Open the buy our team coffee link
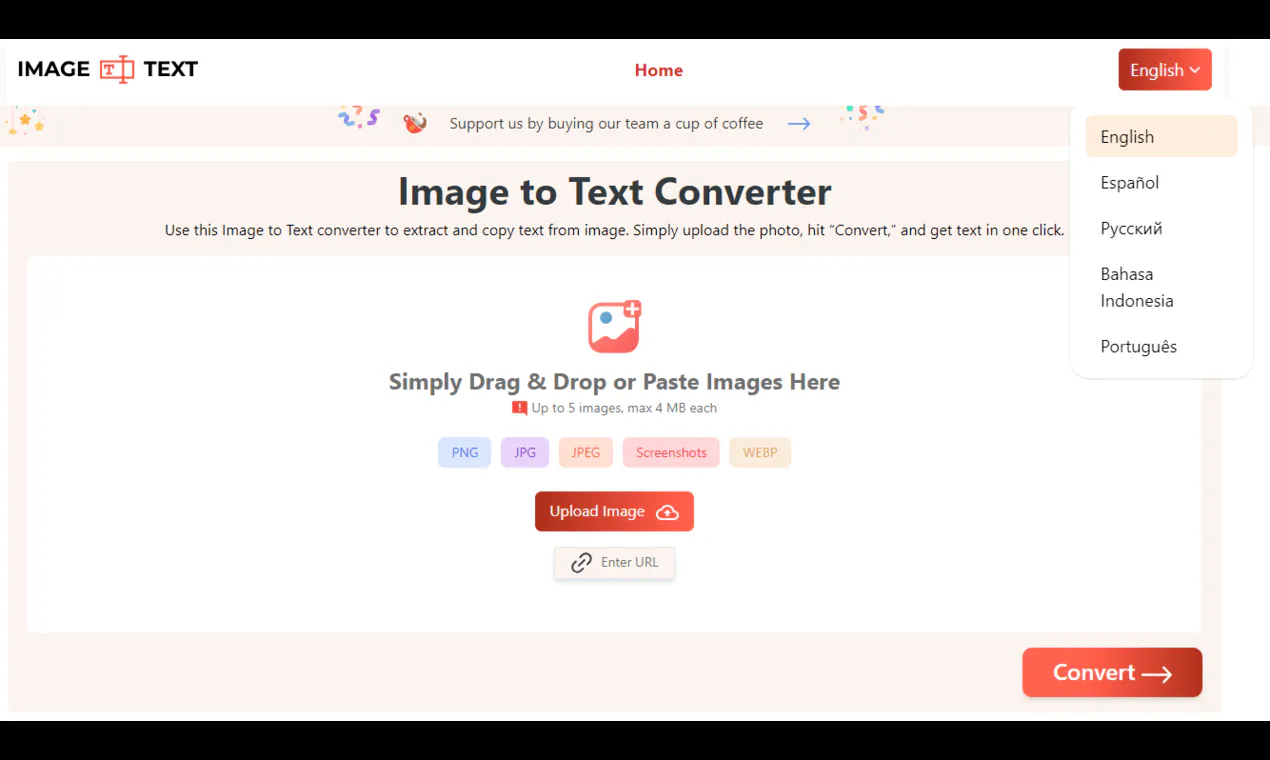This screenshot has width=1270, height=760. point(606,124)
